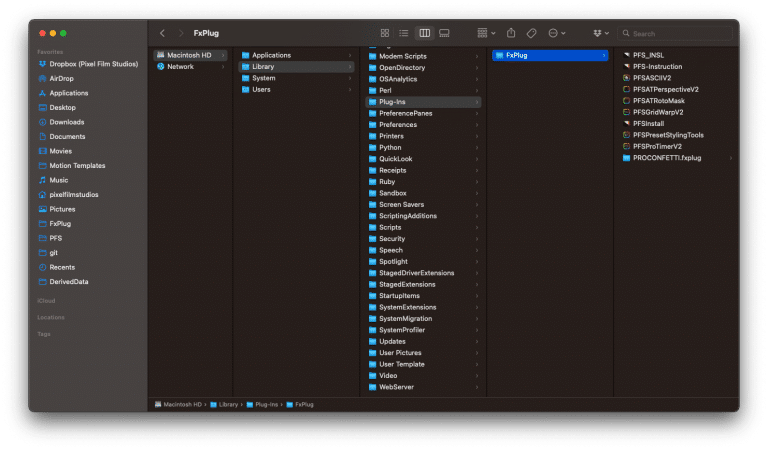Select the Python folder
Screen dimensions: 768x450
pos(423,147)
